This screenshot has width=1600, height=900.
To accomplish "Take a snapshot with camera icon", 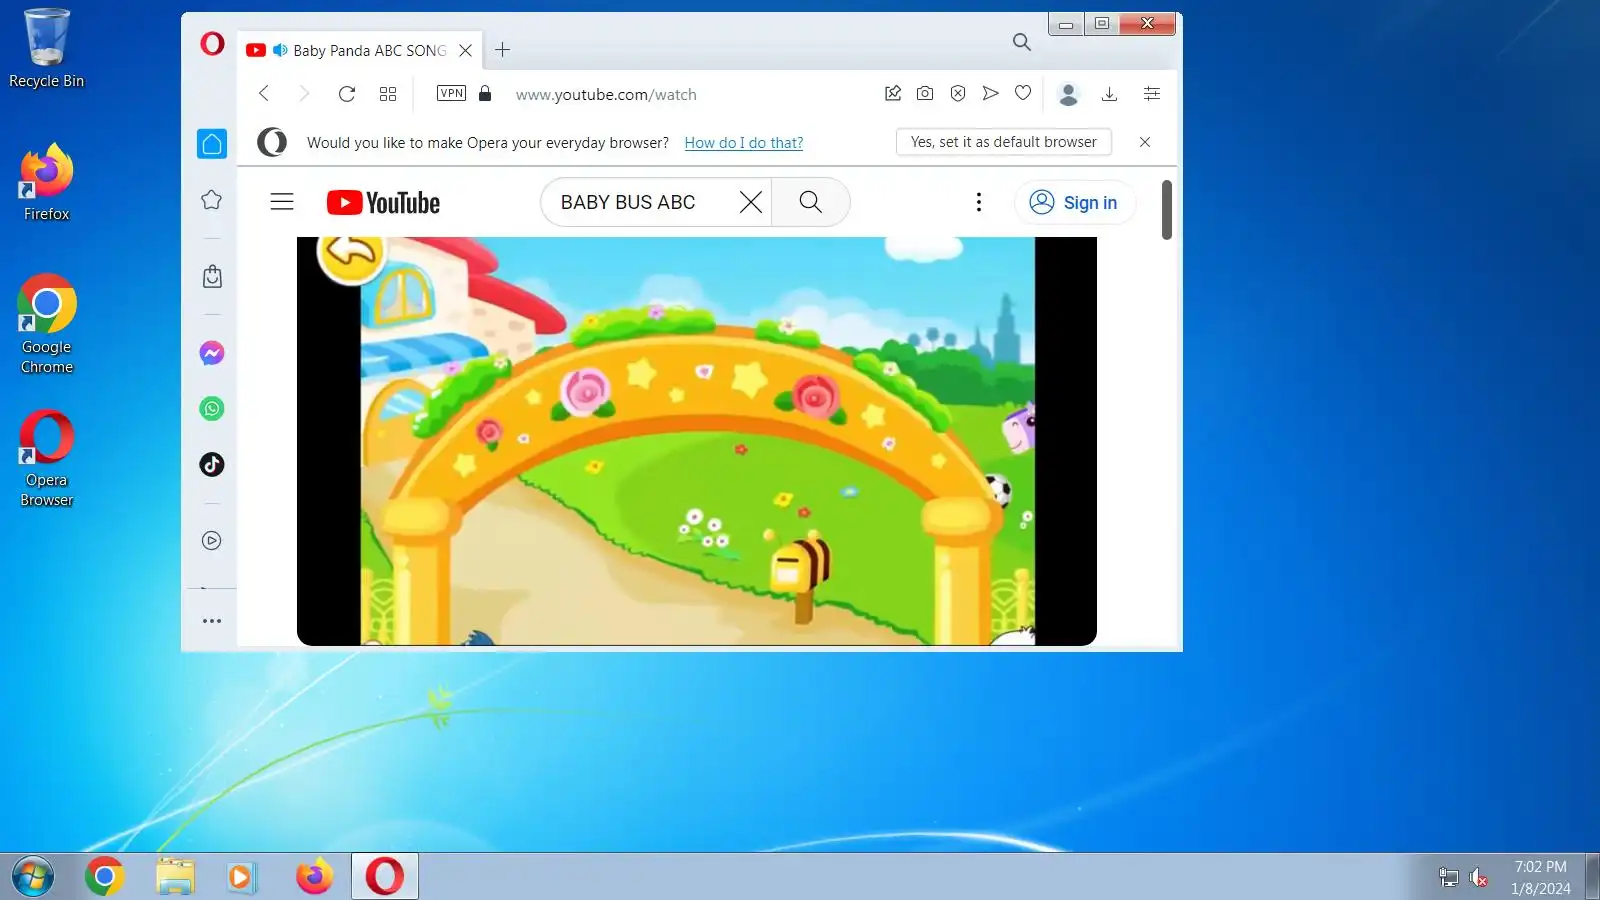I will click(x=925, y=93).
